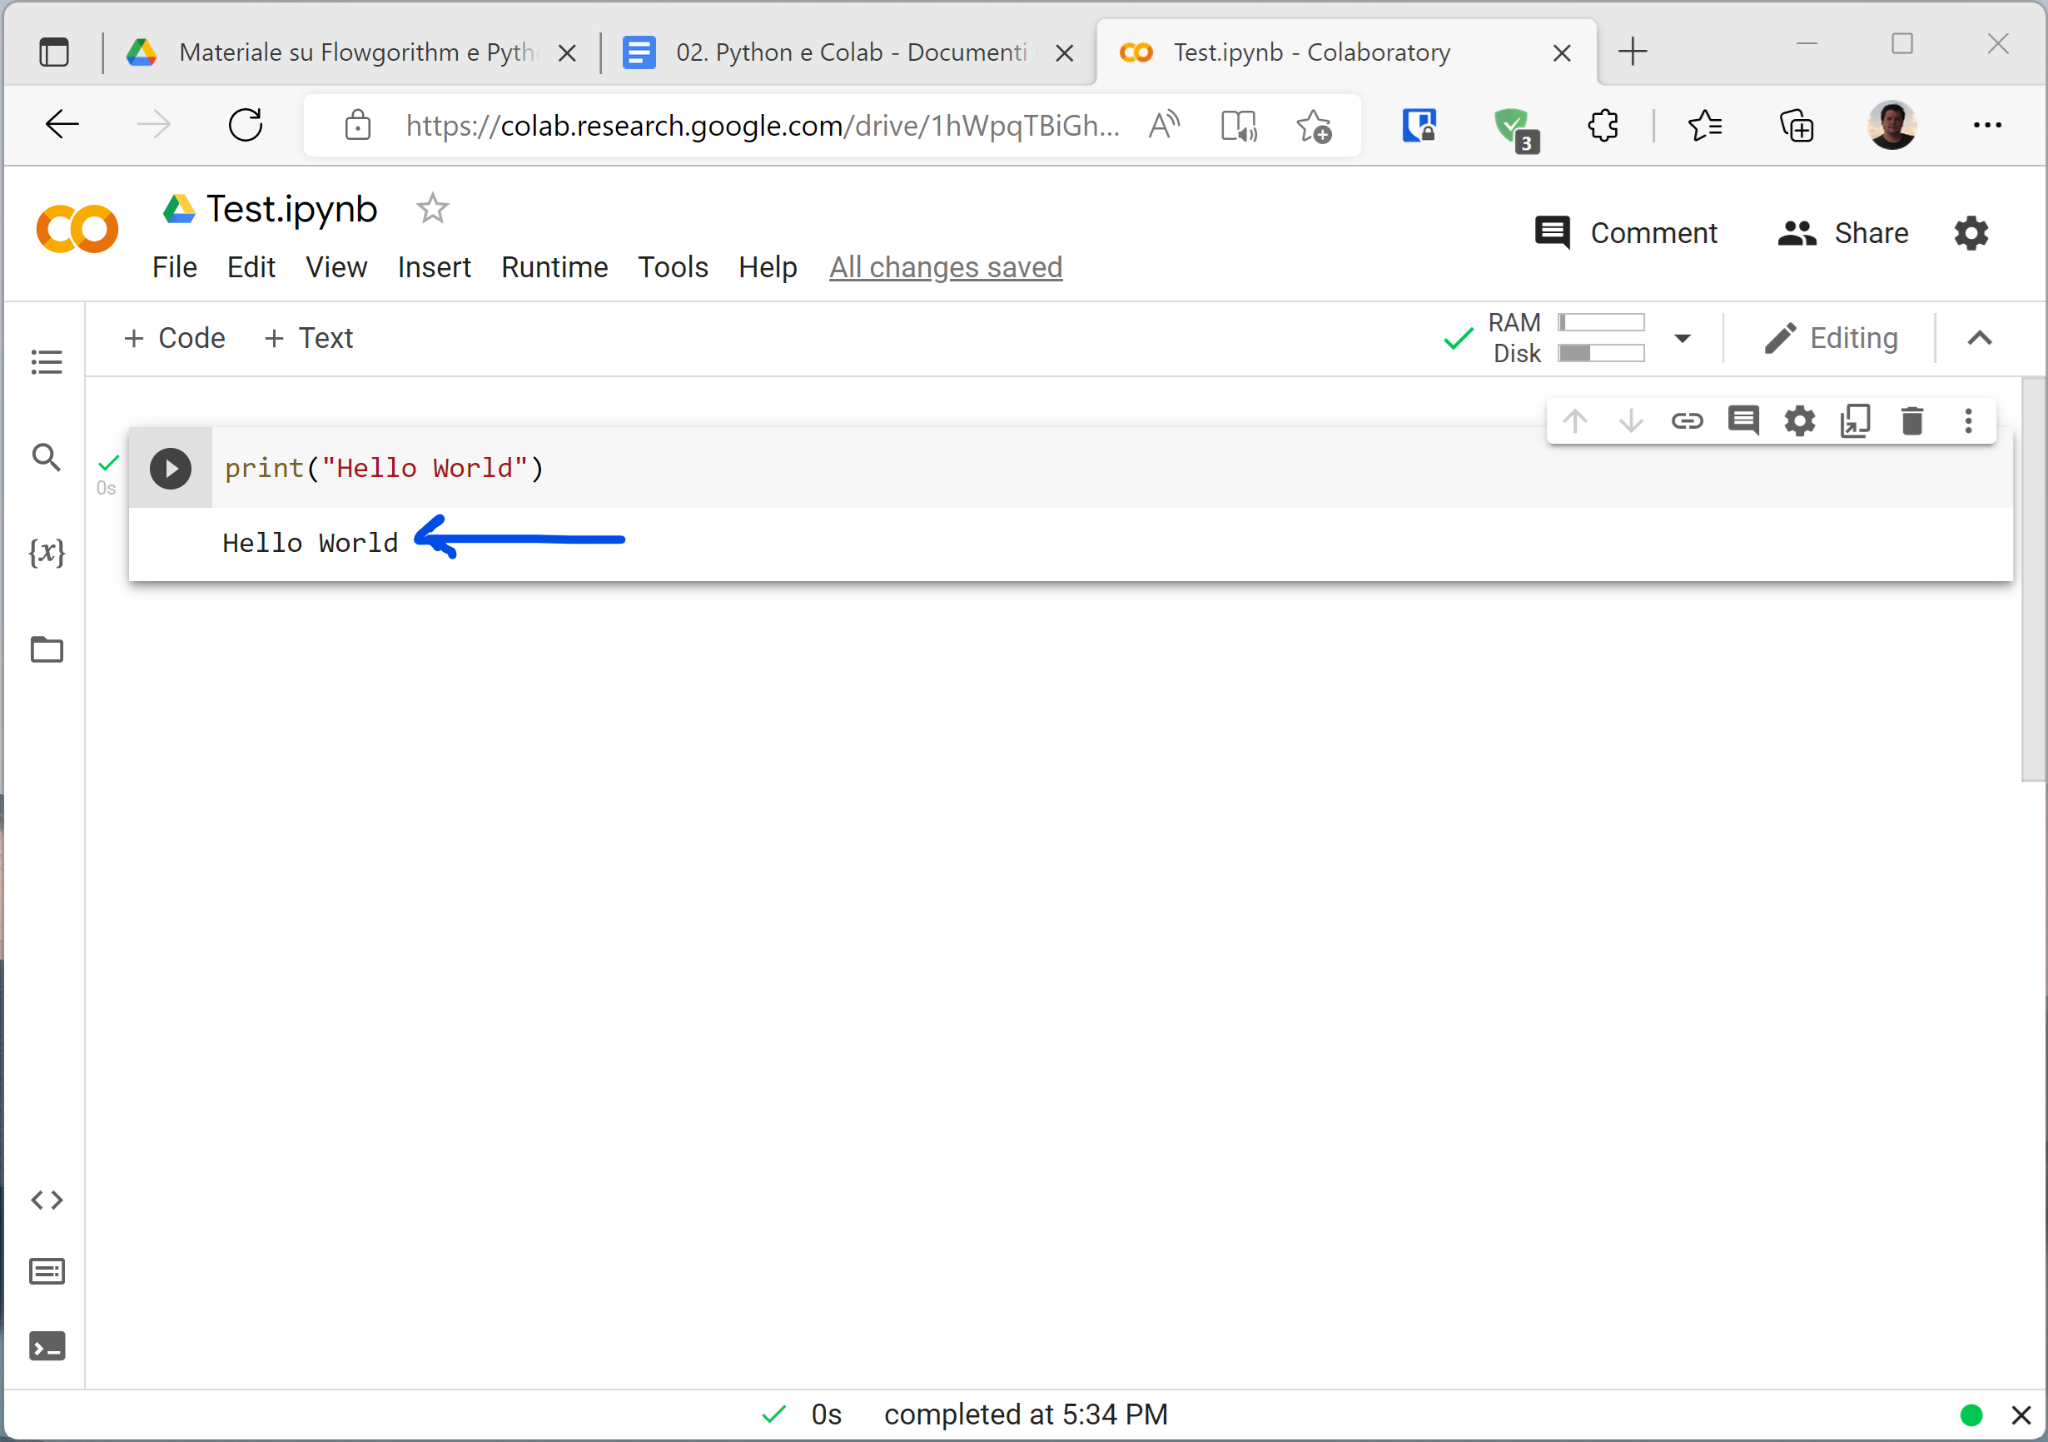
Task: Click the RAM usage bar
Action: (1601, 322)
